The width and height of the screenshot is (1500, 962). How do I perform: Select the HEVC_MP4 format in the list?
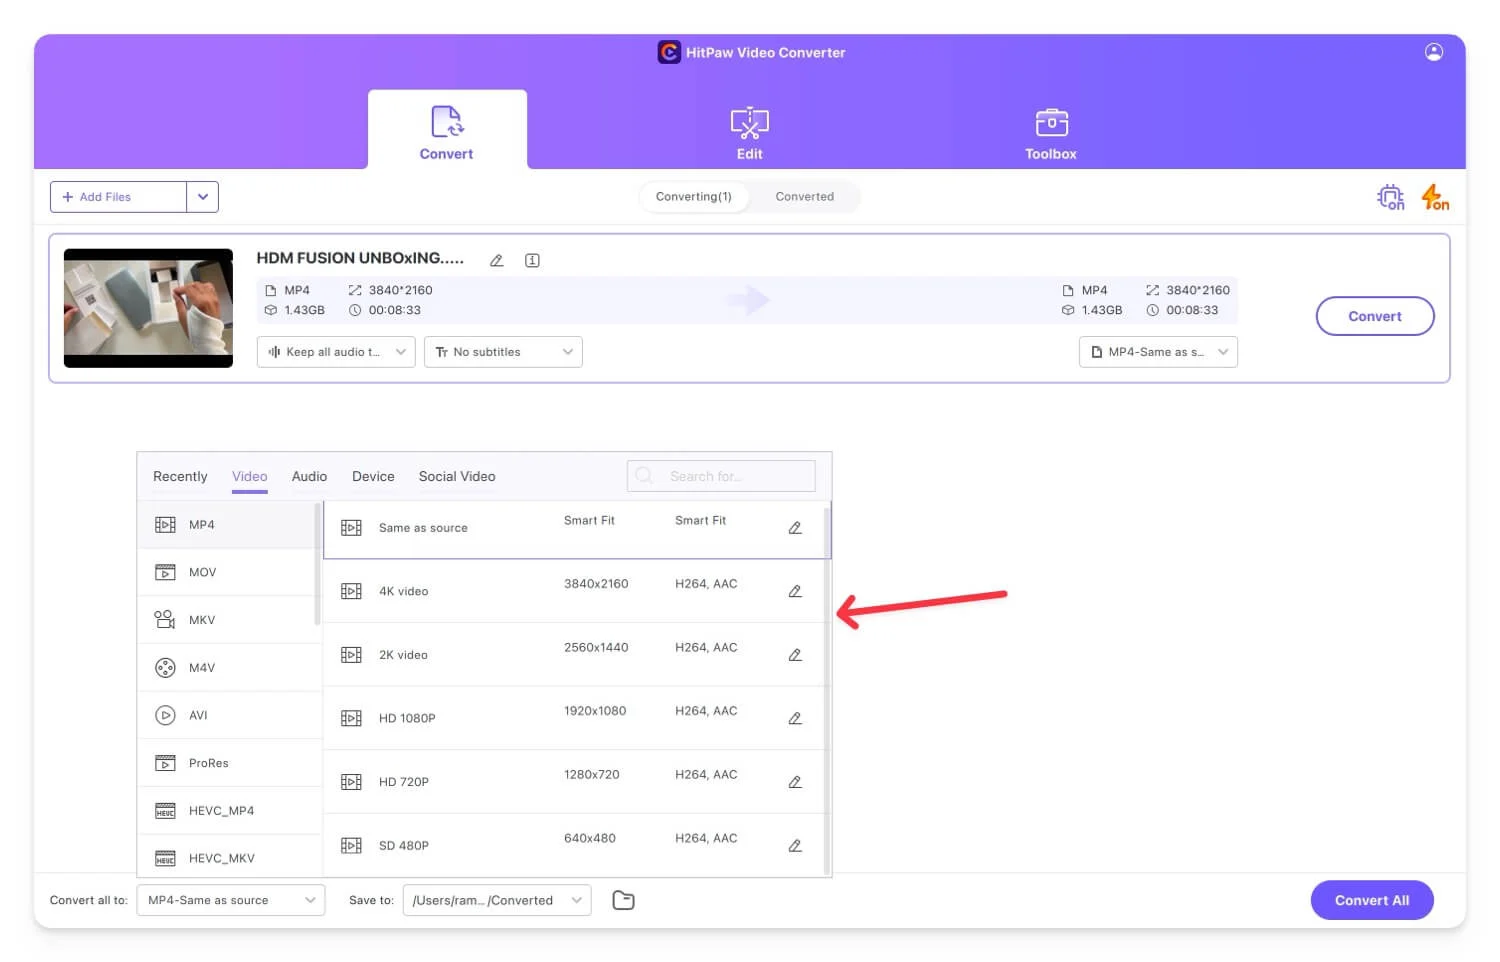tap(229, 810)
